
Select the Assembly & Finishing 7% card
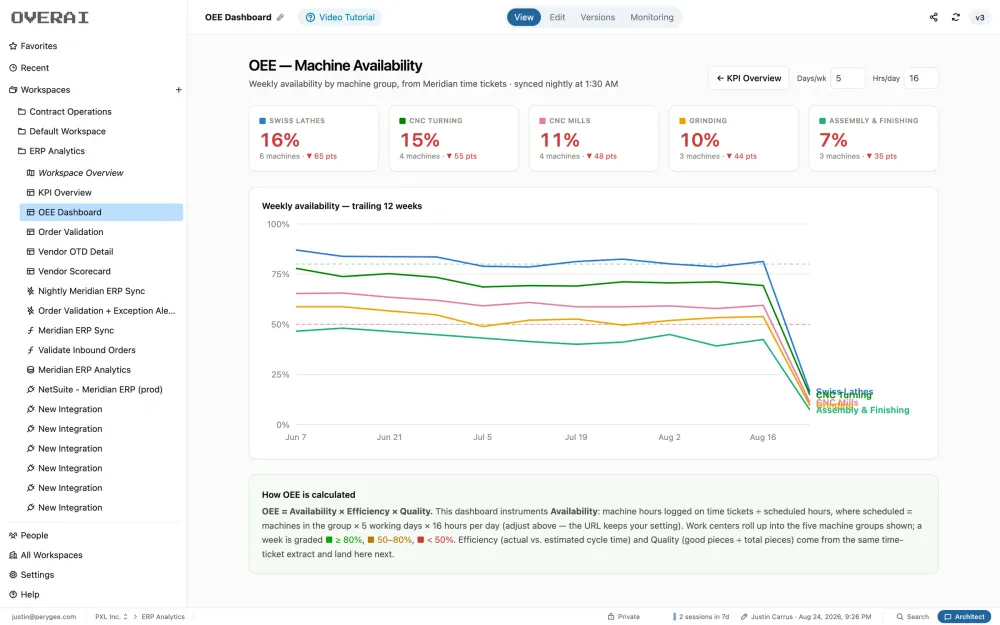pos(873,138)
